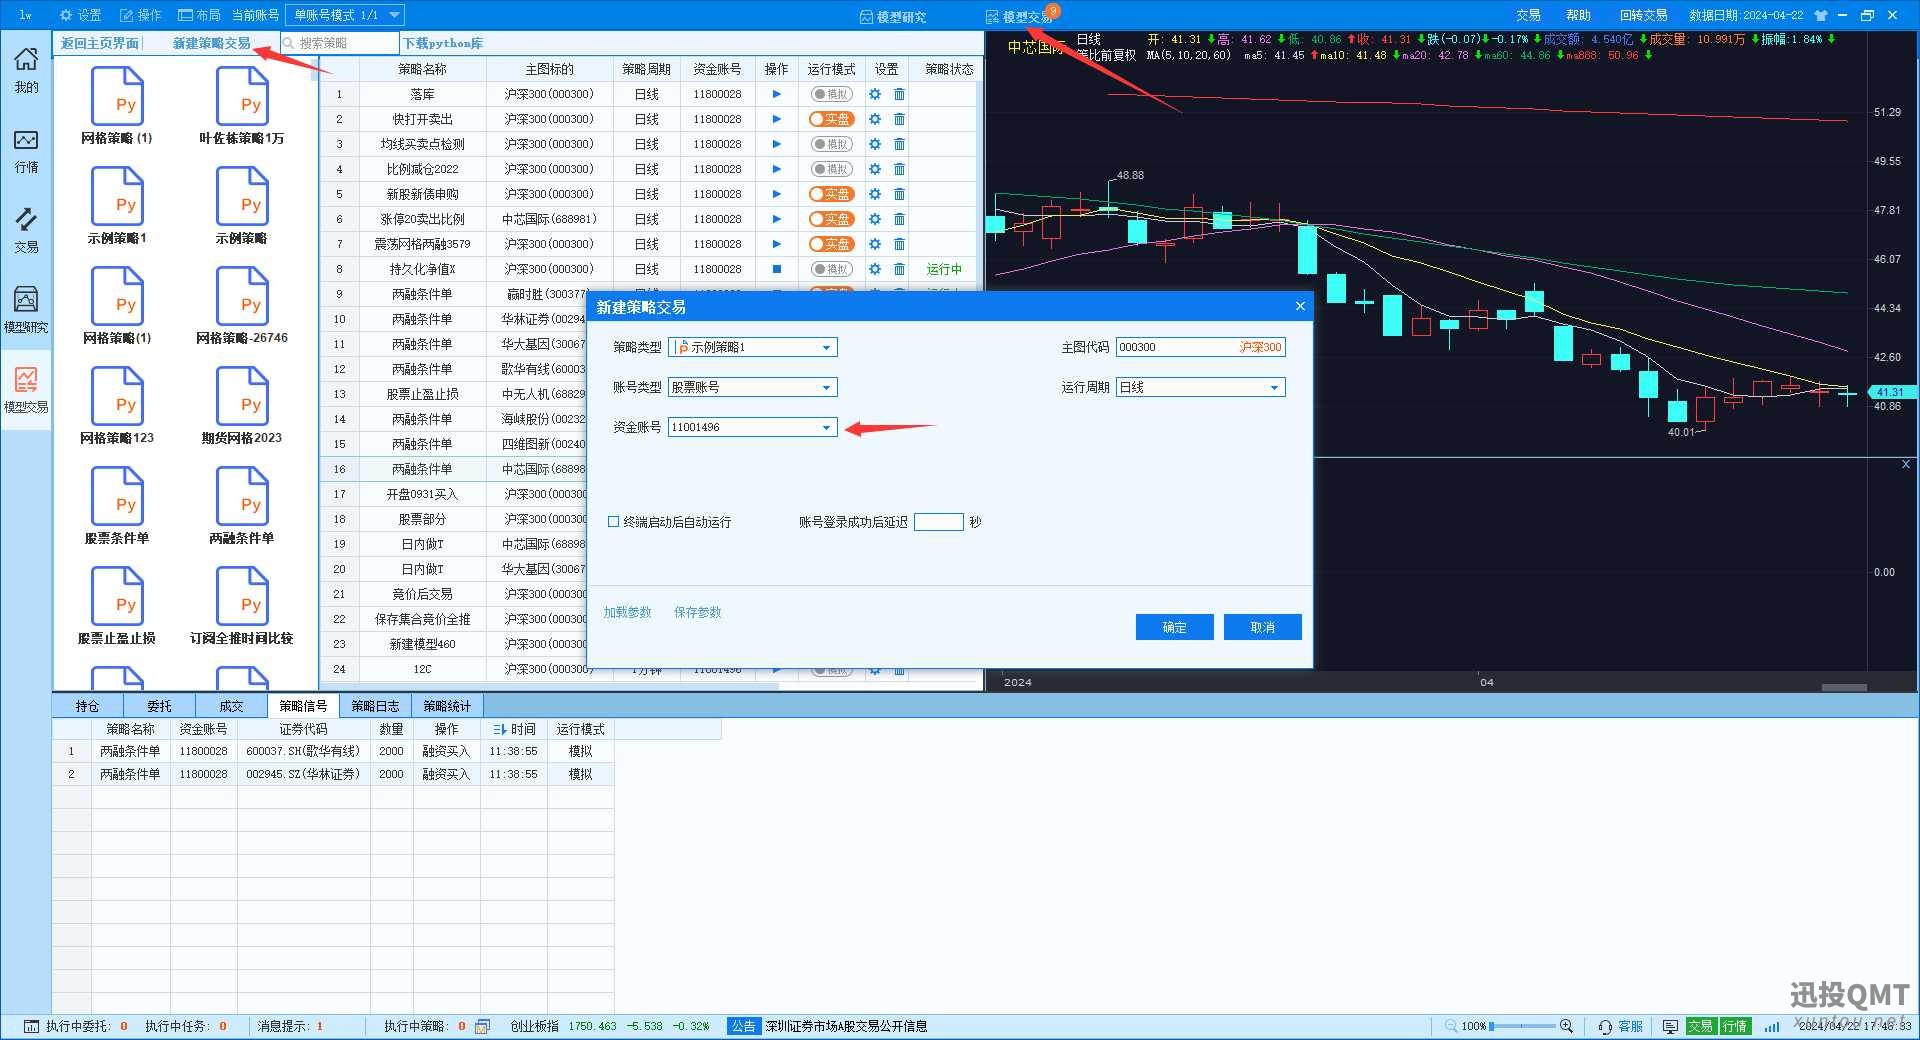Open the 我的 home sidebar icon
Screen dimensions: 1920x1040
pos(26,70)
